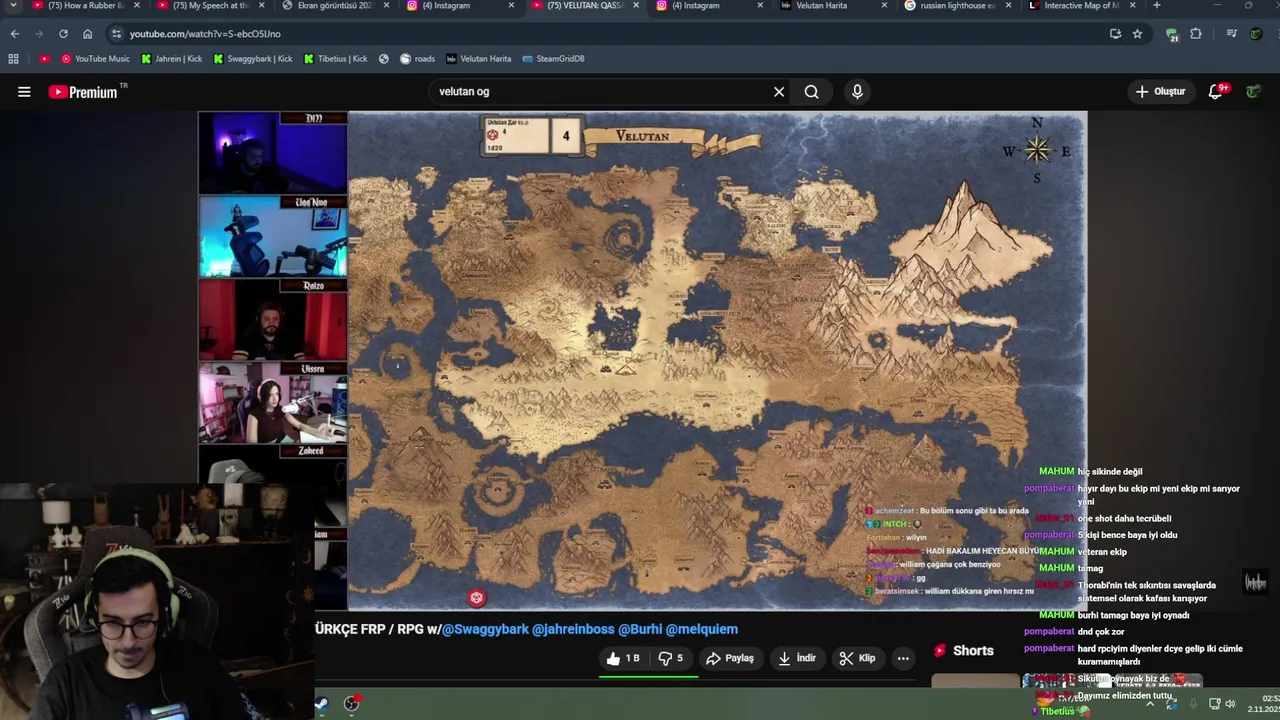Open taskbar volume control
This screenshot has width=1280, height=720.
click(x=1230, y=704)
